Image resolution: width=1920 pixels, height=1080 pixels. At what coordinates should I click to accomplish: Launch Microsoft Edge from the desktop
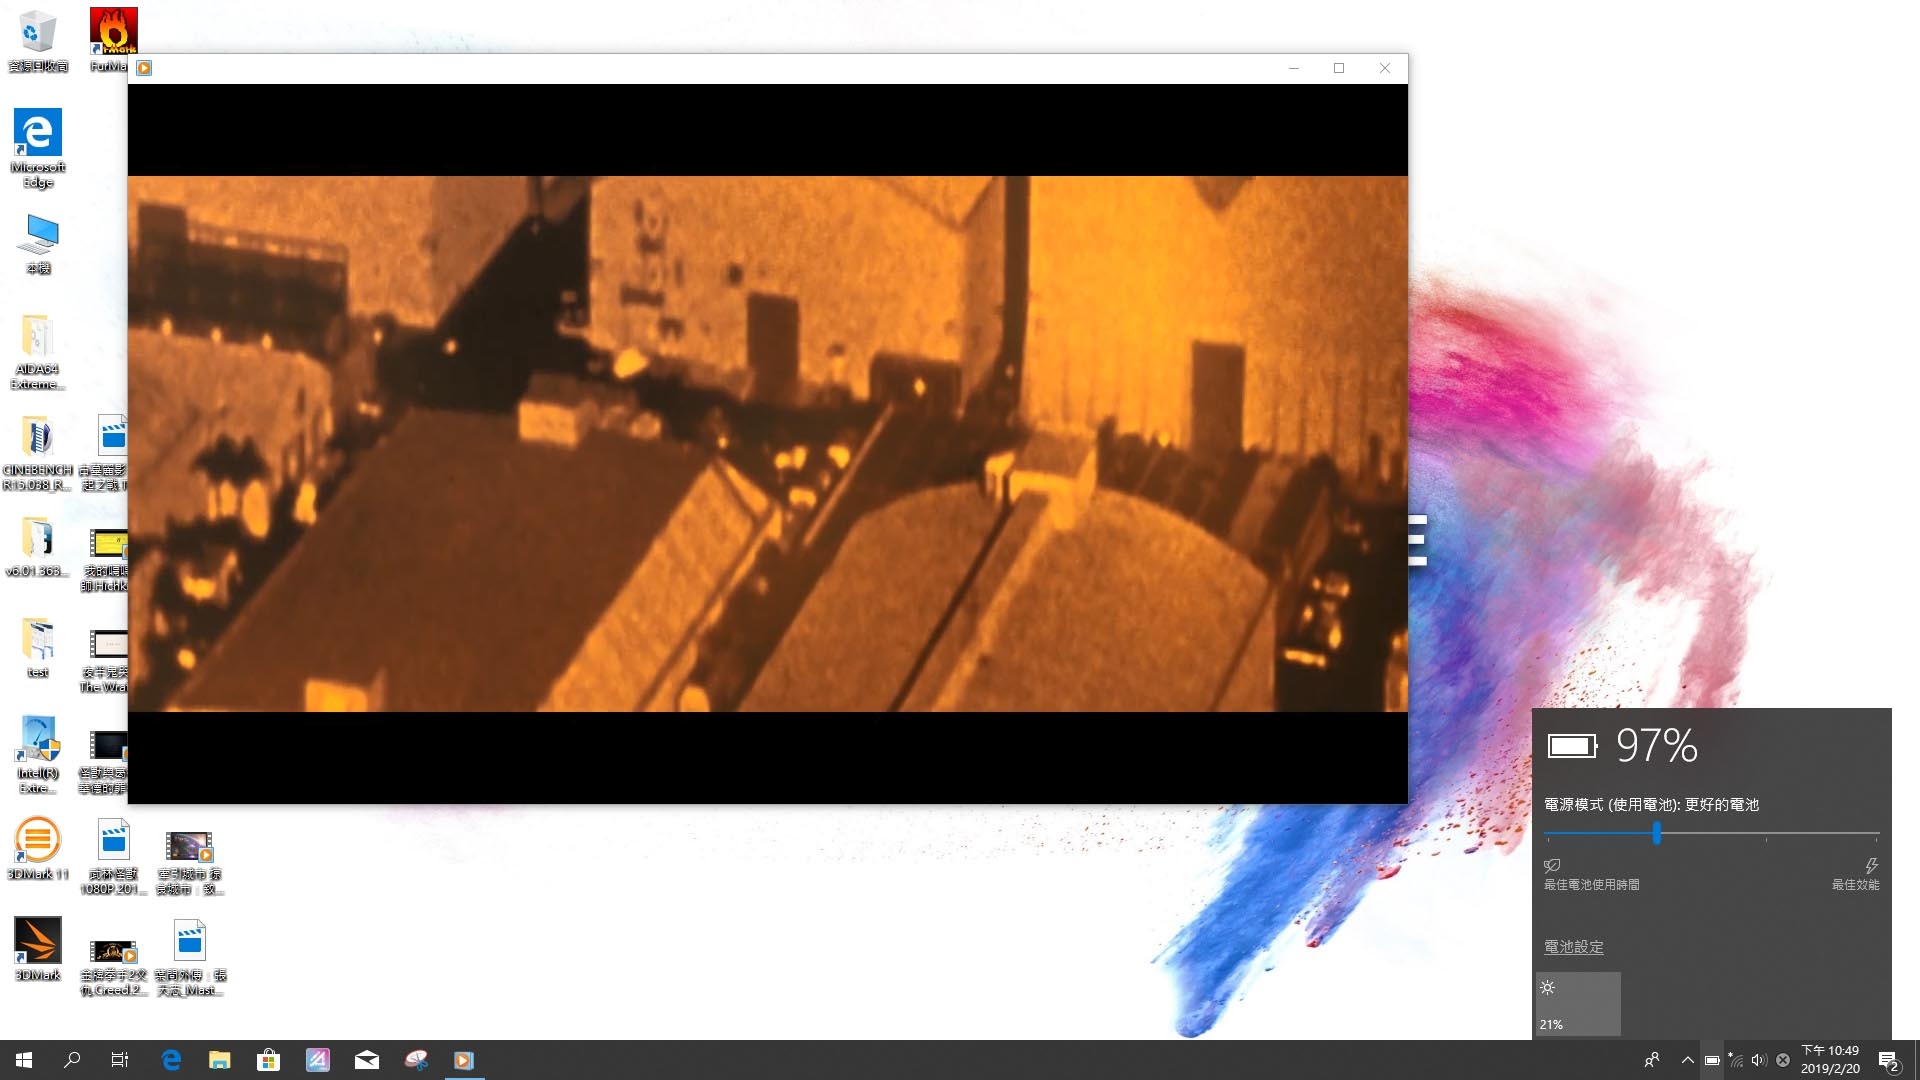pos(38,148)
